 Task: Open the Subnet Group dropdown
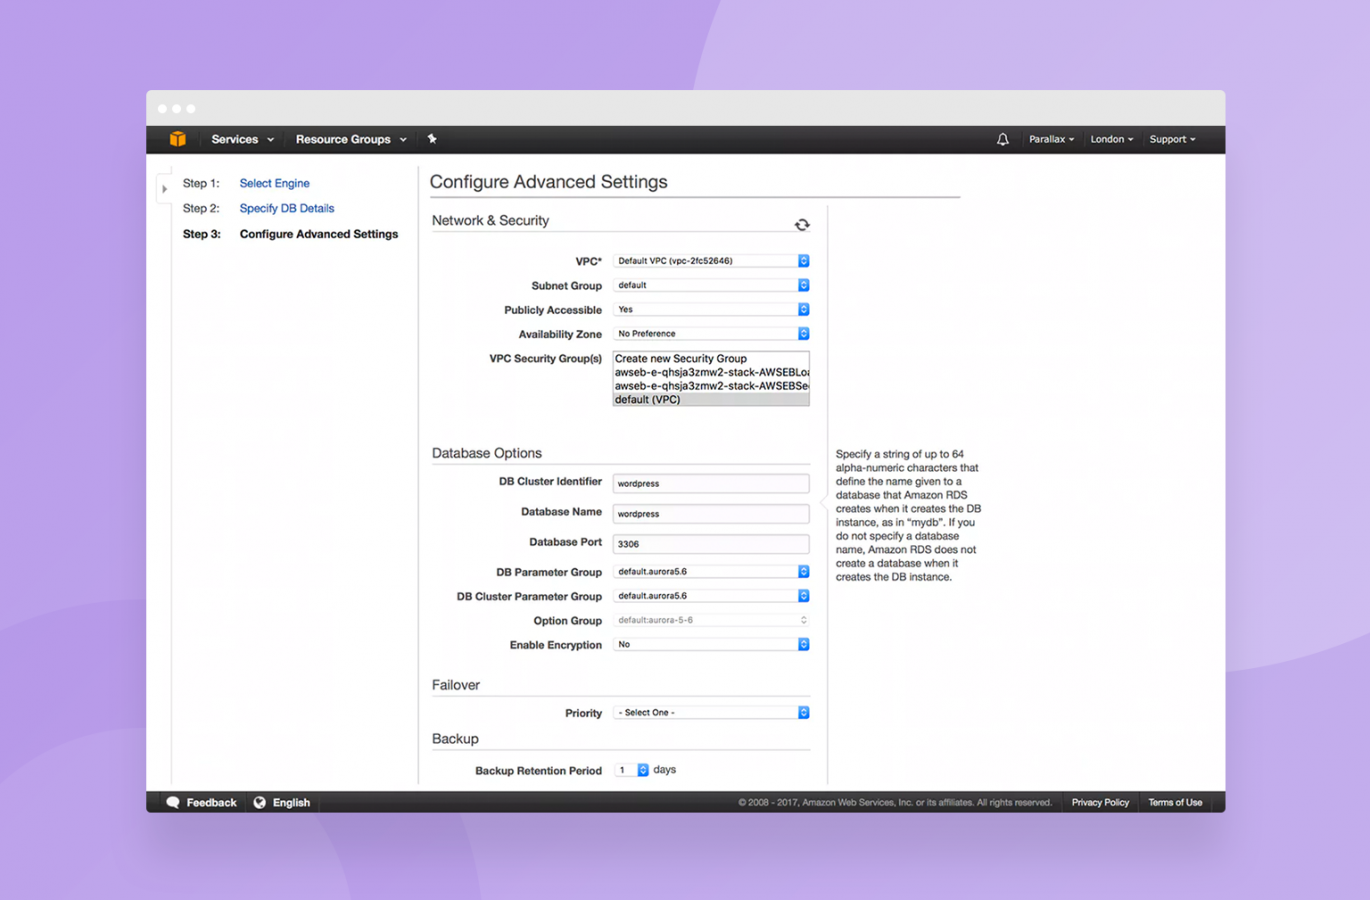711,285
